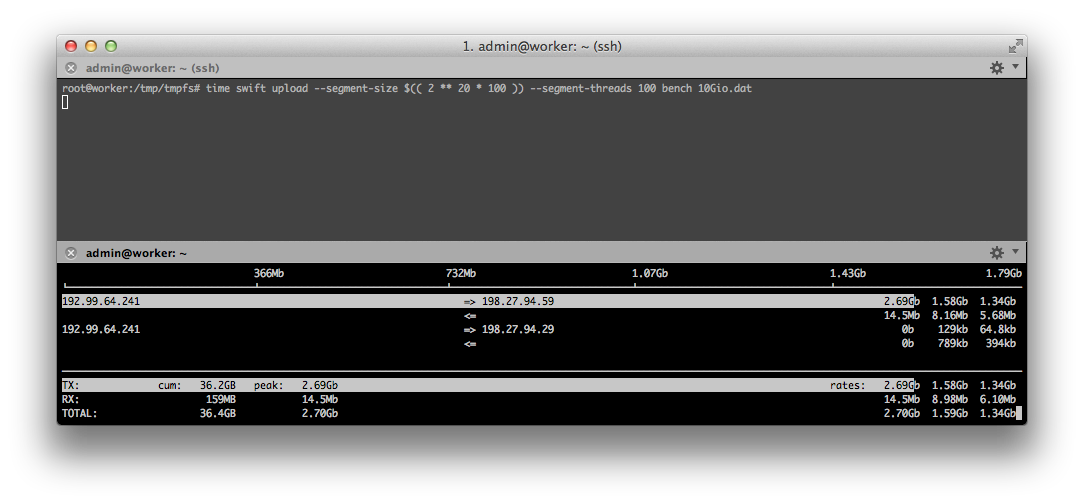Click the 129kb value
Image resolution: width=1084 pixels, height=504 pixels.
coord(953,329)
